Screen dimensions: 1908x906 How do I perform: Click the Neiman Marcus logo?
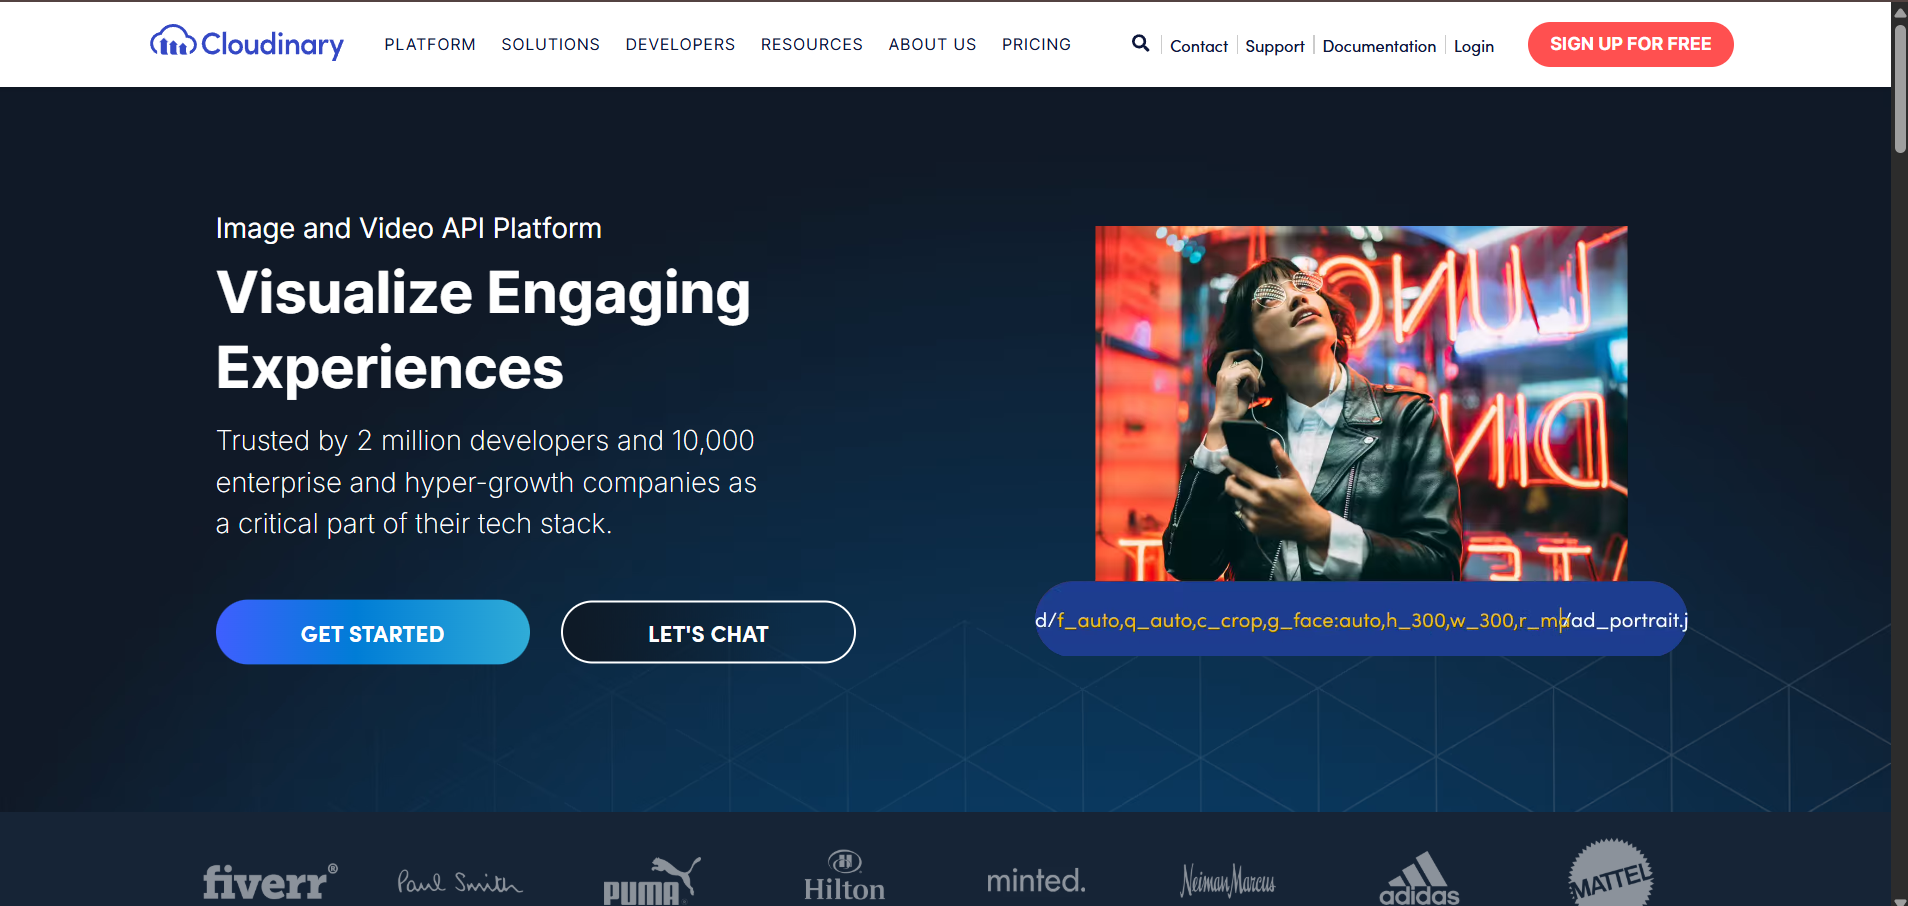pyautogui.click(x=1227, y=882)
